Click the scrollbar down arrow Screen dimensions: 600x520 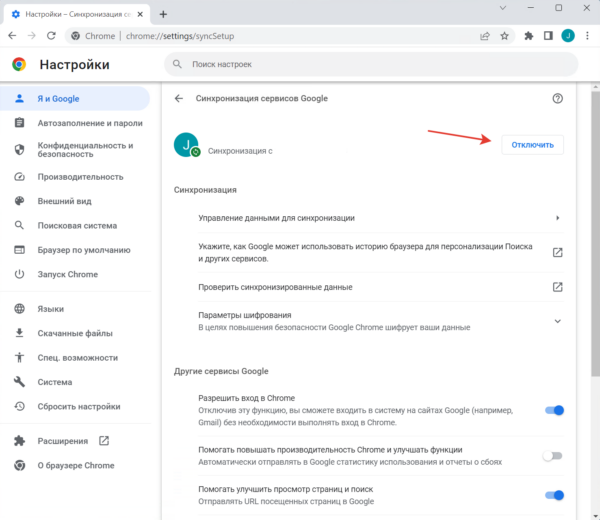click(596, 516)
